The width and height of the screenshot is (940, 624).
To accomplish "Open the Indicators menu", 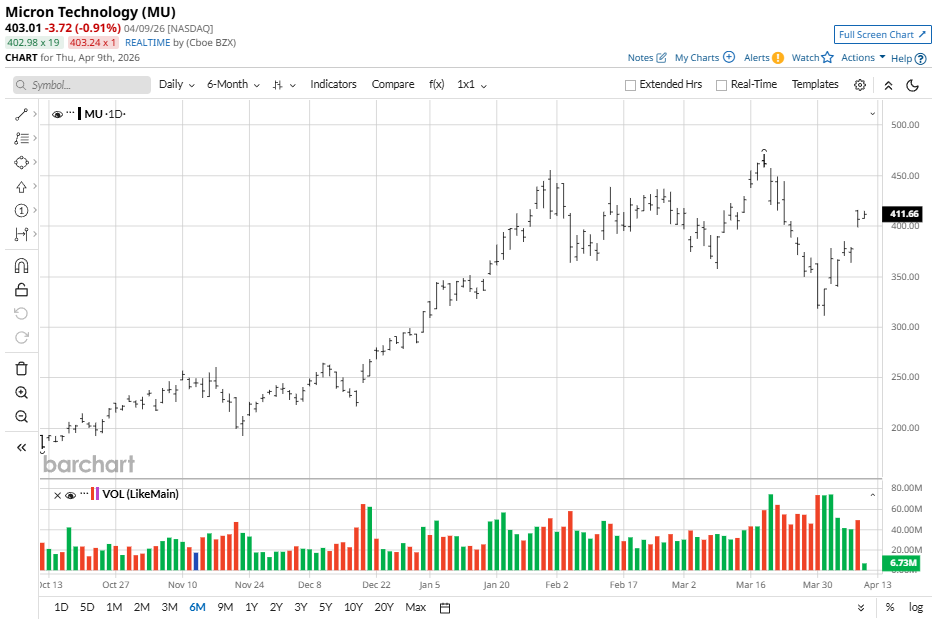I will 333,85.
